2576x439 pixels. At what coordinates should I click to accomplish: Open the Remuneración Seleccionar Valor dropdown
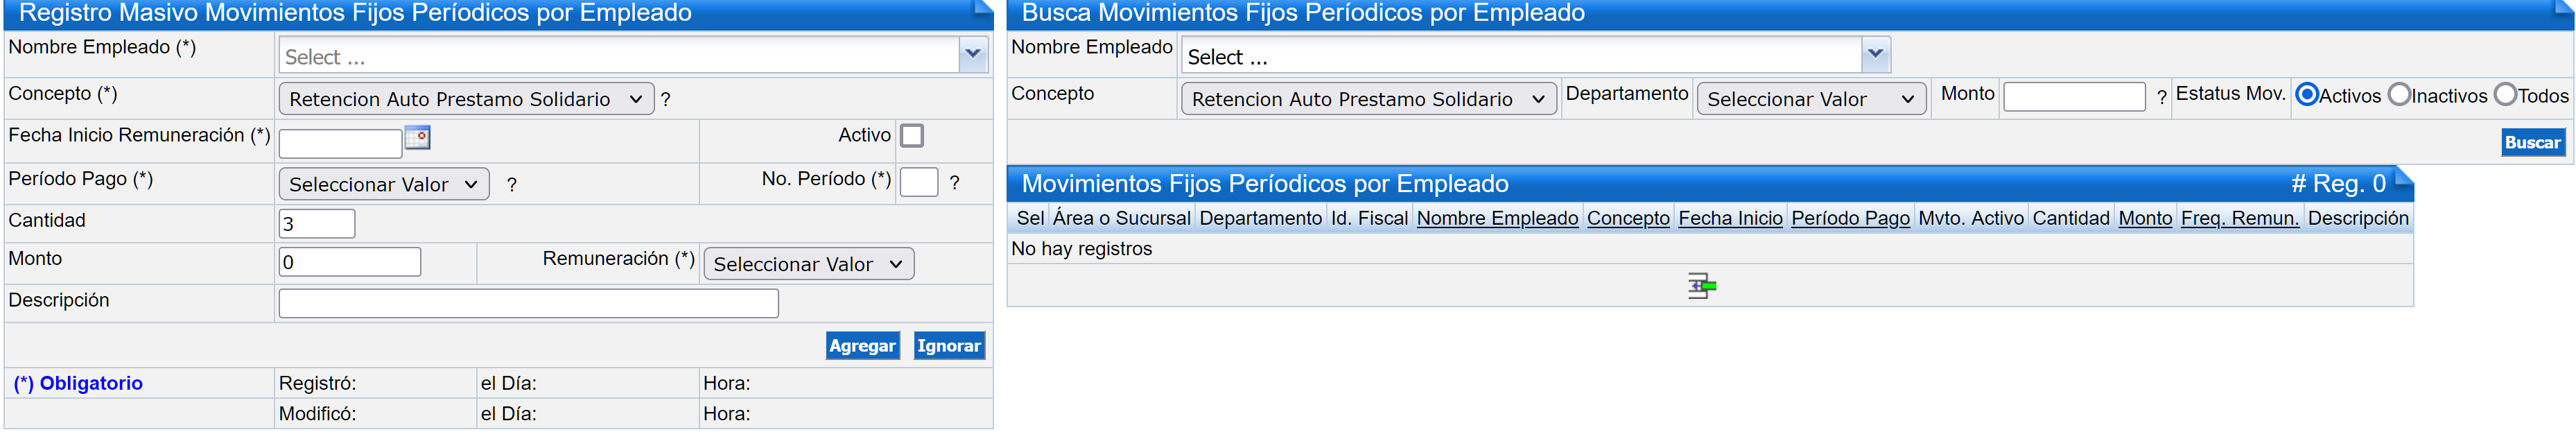[x=808, y=265]
